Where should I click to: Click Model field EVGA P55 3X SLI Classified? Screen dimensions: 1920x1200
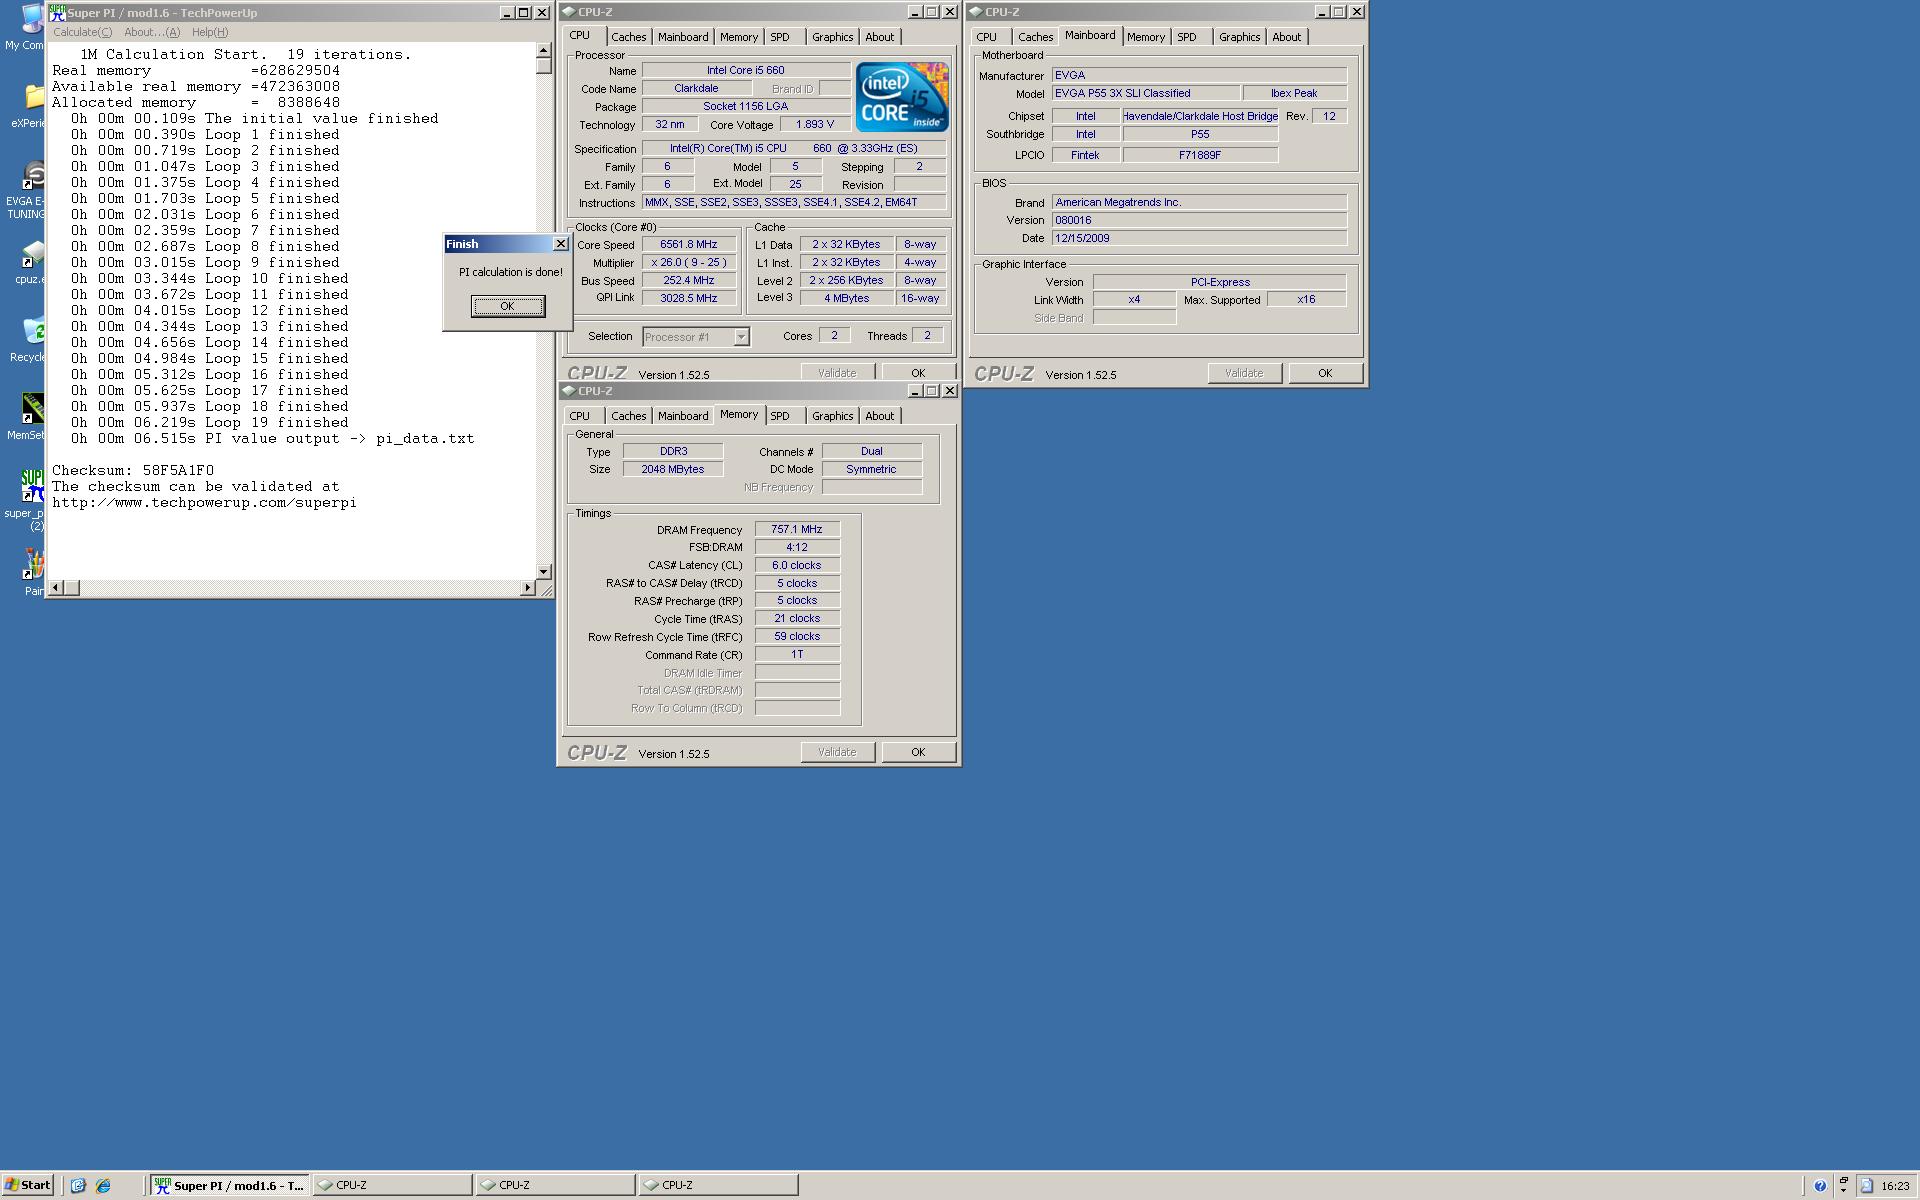(x=1146, y=93)
